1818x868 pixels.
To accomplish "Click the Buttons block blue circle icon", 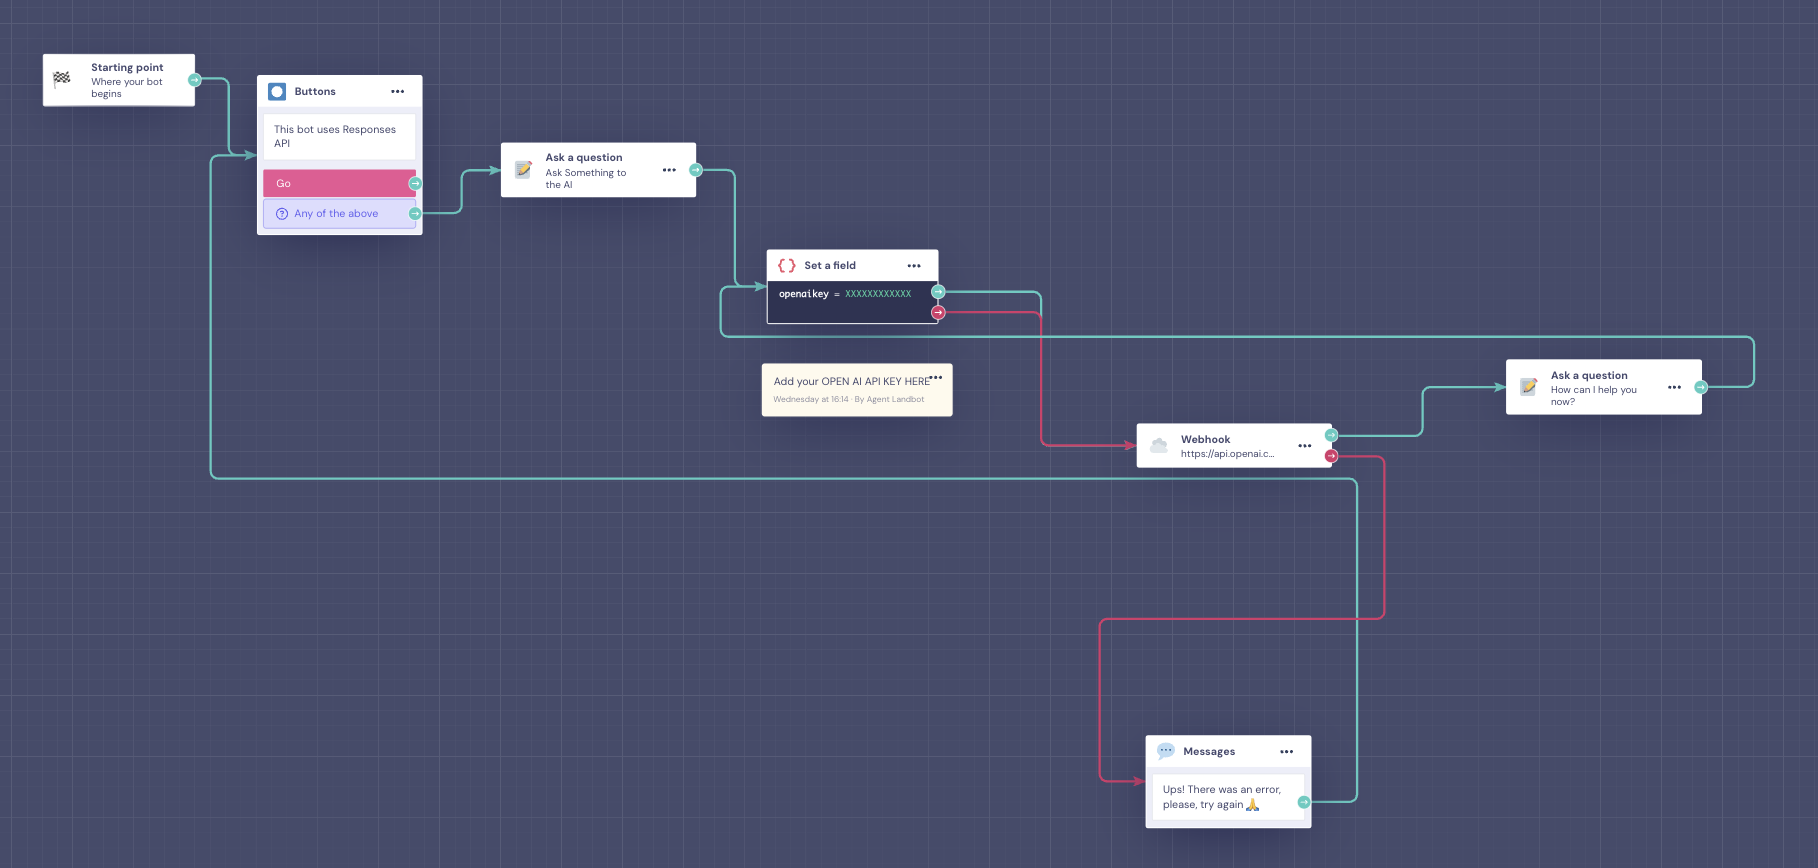I will pyautogui.click(x=277, y=91).
